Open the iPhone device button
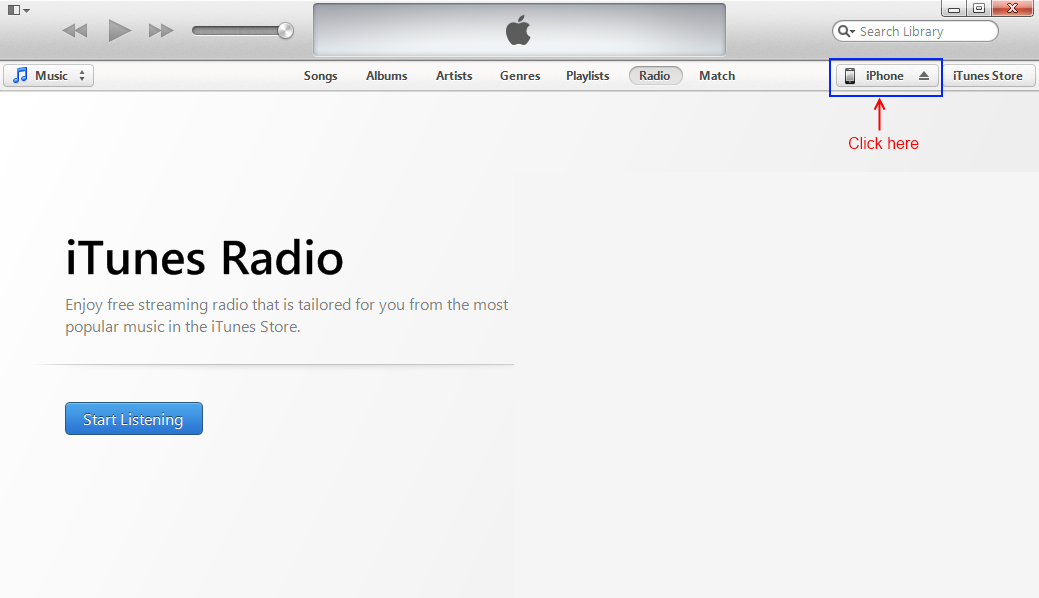 887,76
